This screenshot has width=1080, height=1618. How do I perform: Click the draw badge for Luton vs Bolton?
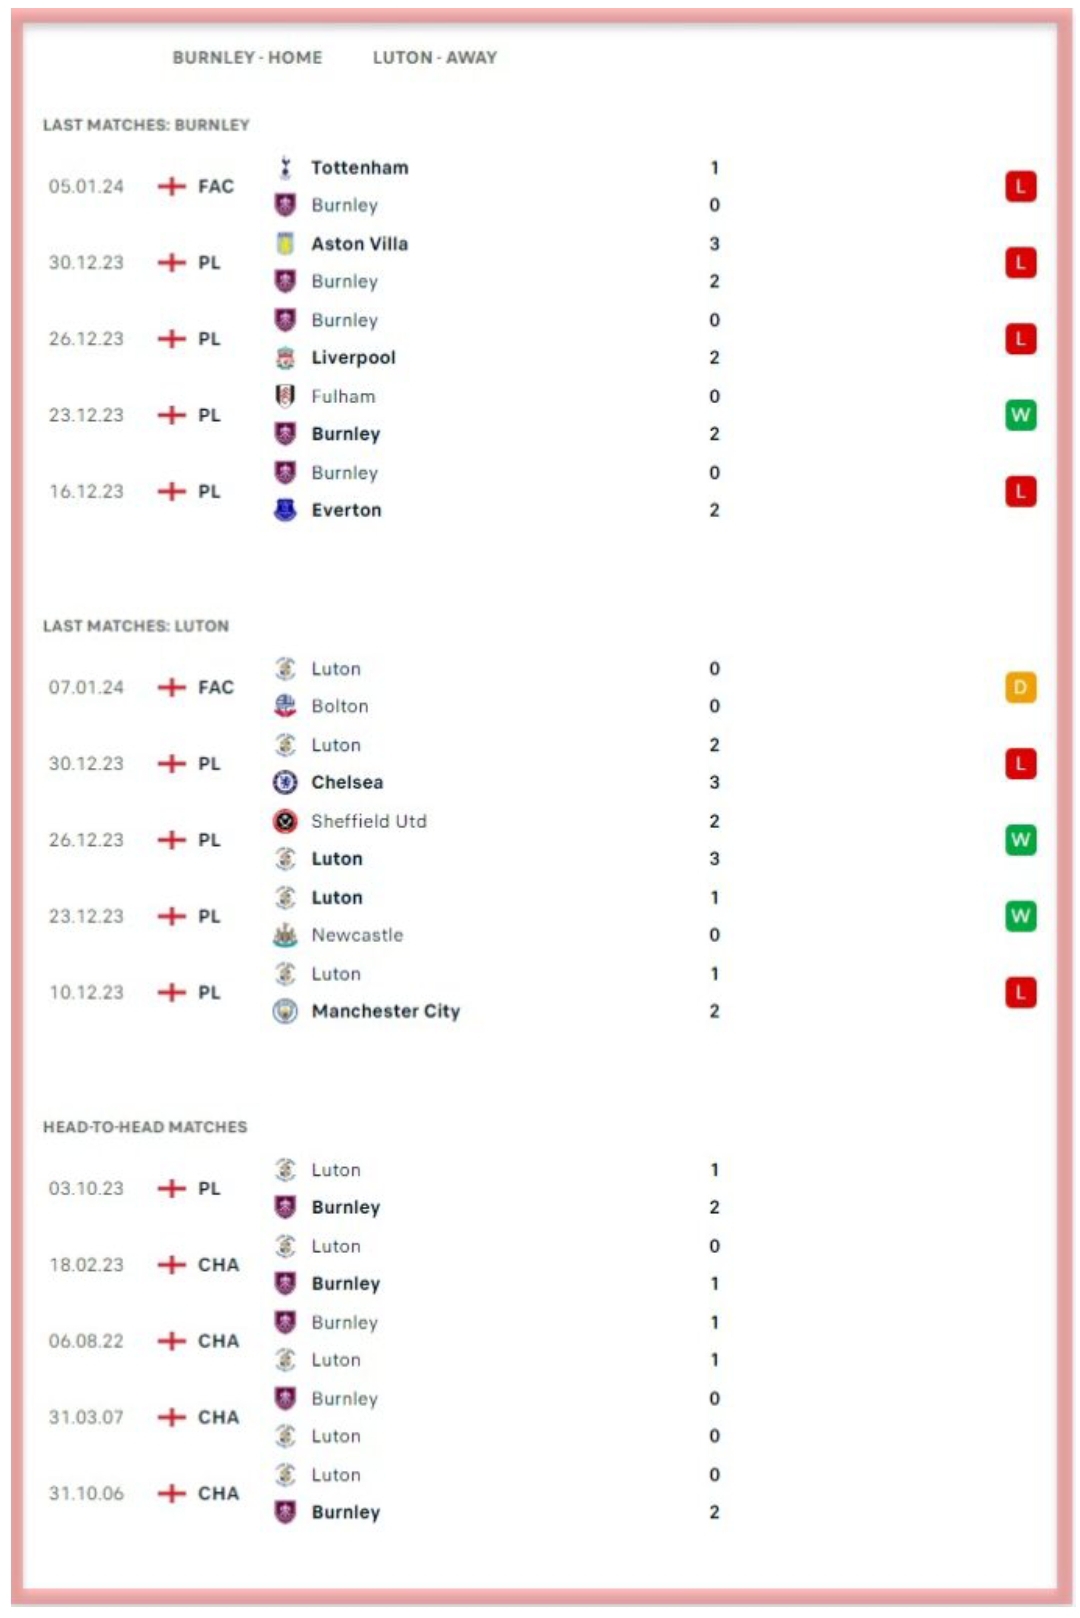pyautogui.click(x=1020, y=687)
